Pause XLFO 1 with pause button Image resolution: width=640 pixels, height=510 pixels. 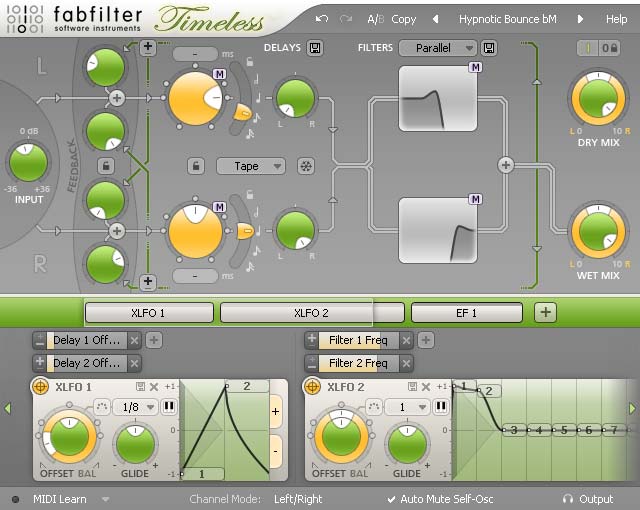tap(169, 406)
